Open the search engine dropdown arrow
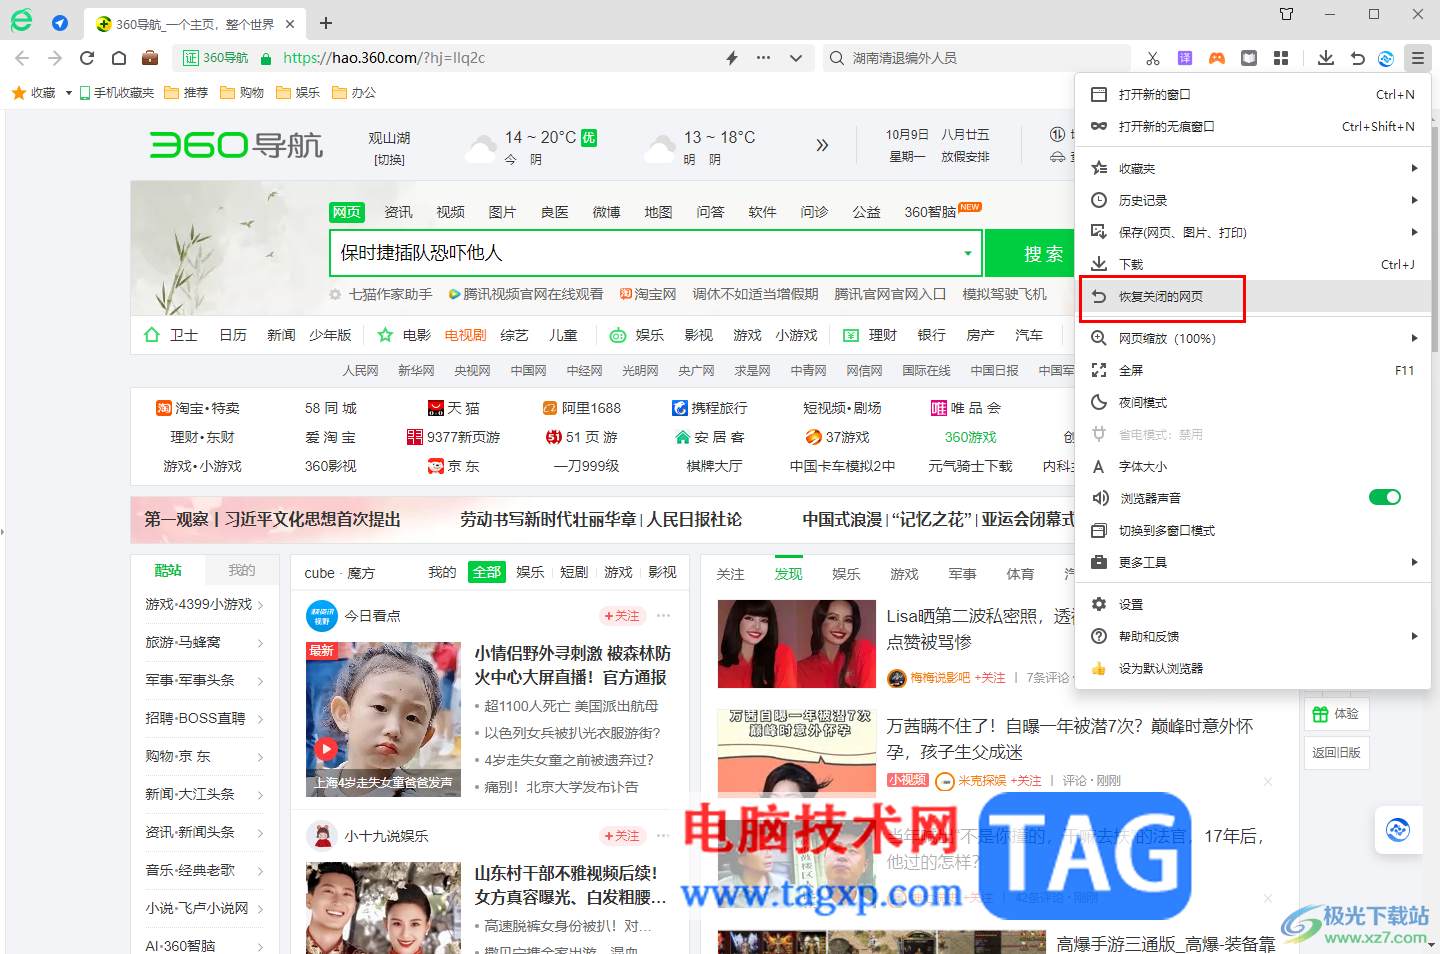The image size is (1440, 954). tap(967, 253)
